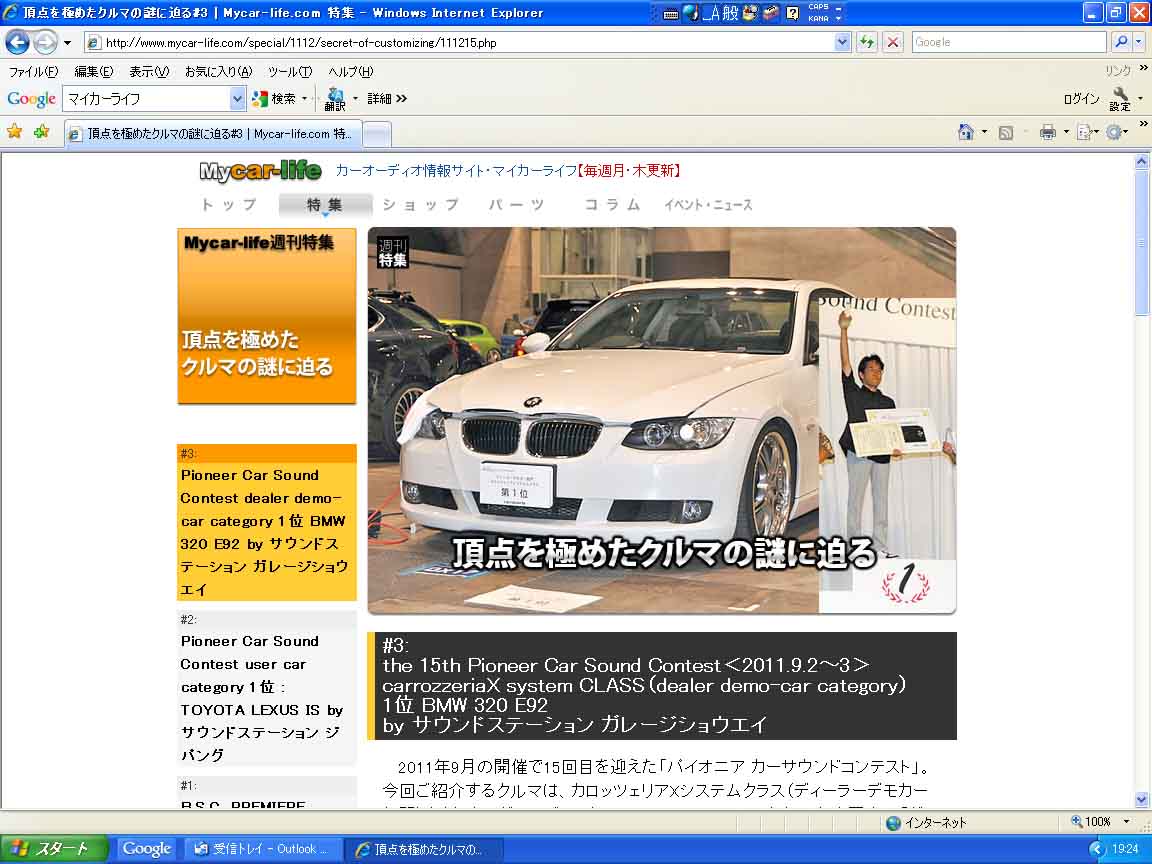Viewport: 1152px width, 864px height.
Task: Click the Stop loading X icon
Action: (x=892, y=42)
